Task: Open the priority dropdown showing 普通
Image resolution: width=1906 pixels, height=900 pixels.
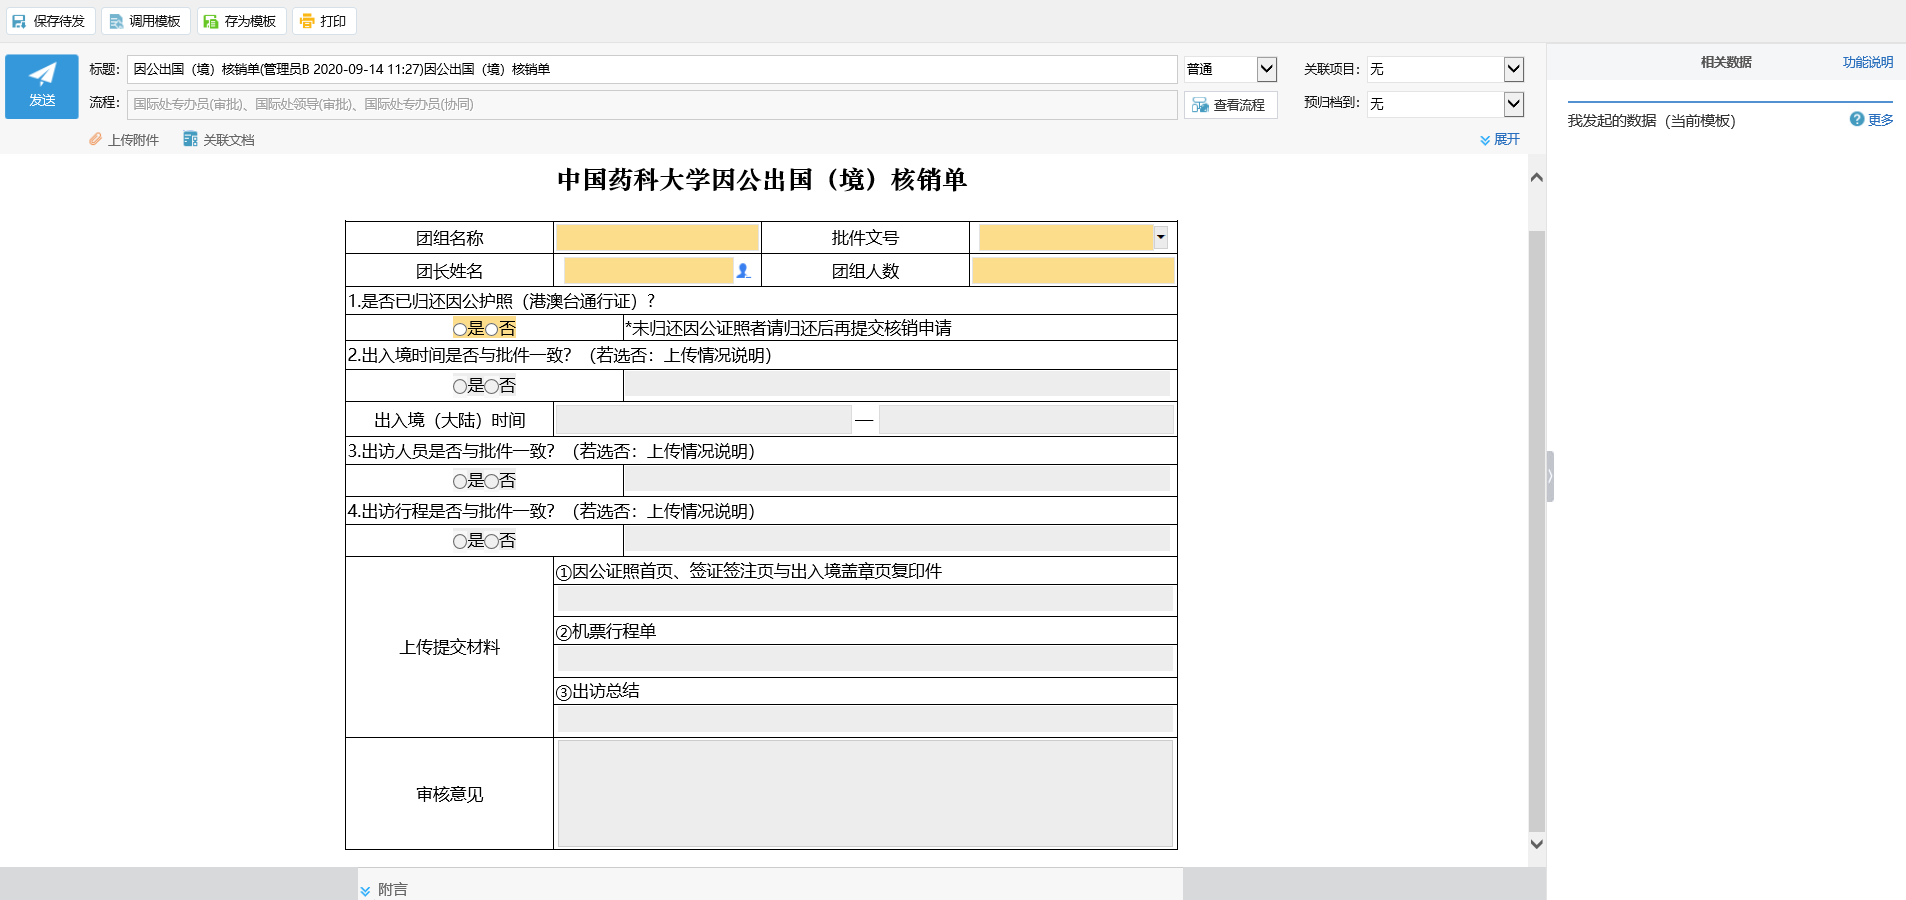Action: 1266,69
